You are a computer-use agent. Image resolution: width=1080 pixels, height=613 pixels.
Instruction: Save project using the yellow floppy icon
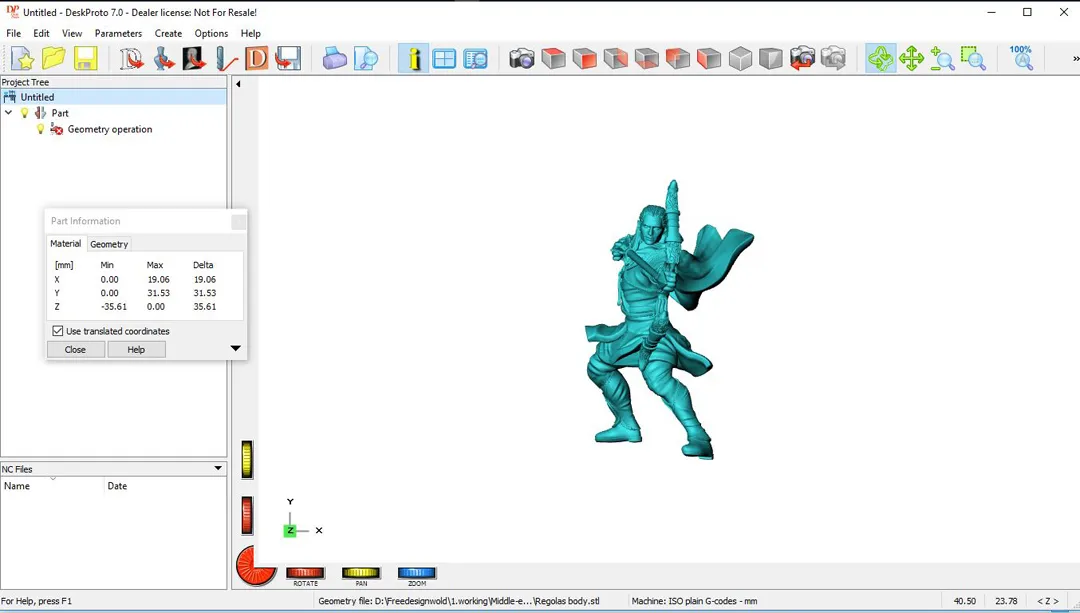point(85,59)
